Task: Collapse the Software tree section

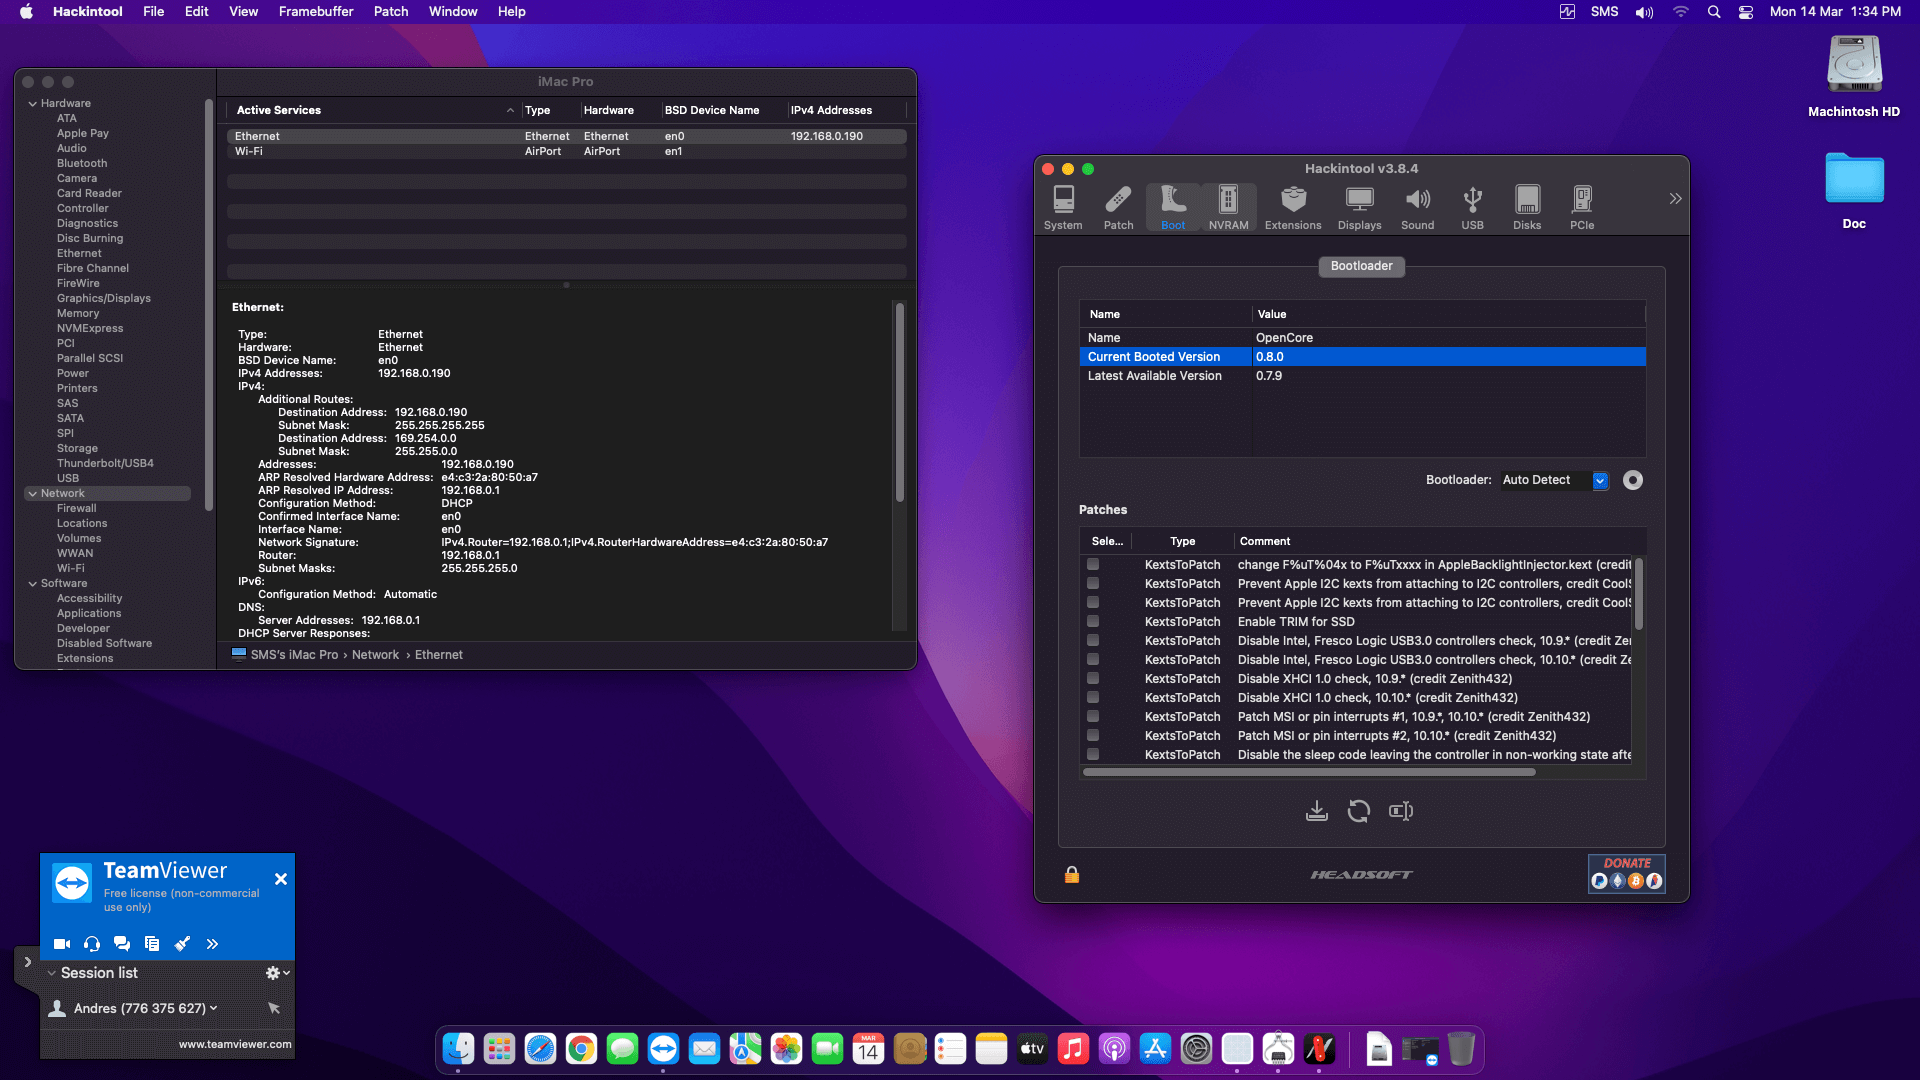Action: coord(32,583)
